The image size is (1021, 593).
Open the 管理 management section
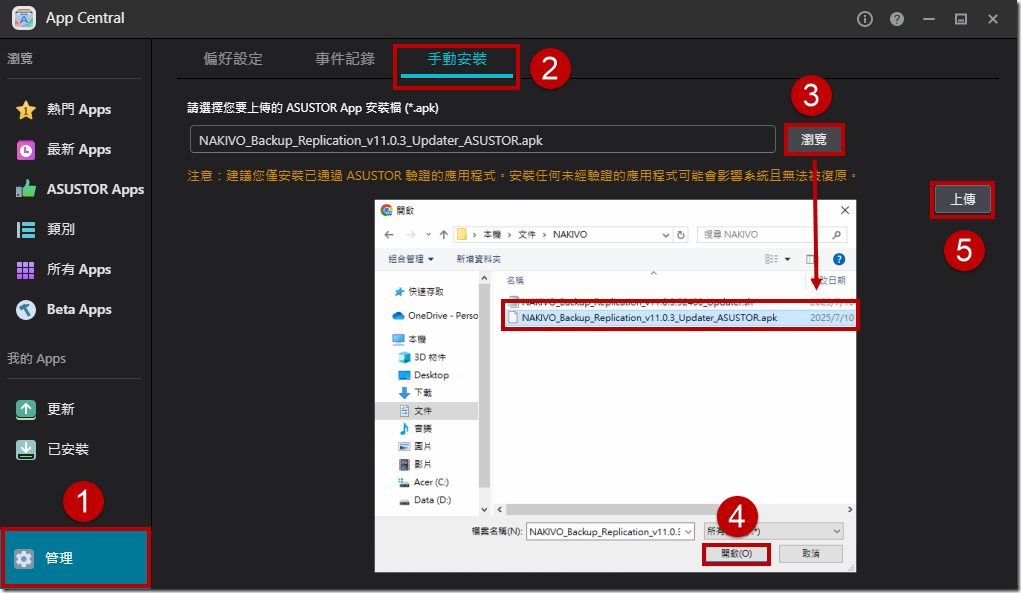[76, 558]
